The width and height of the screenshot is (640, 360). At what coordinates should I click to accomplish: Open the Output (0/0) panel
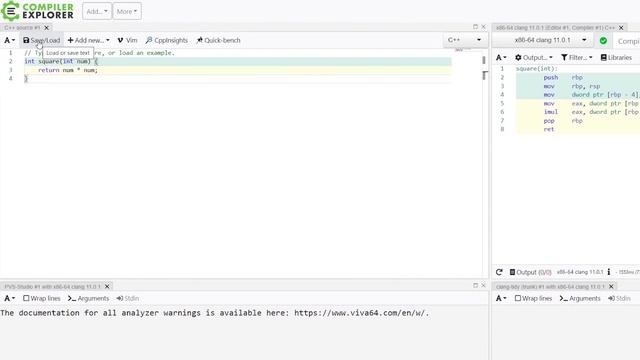point(530,272)
